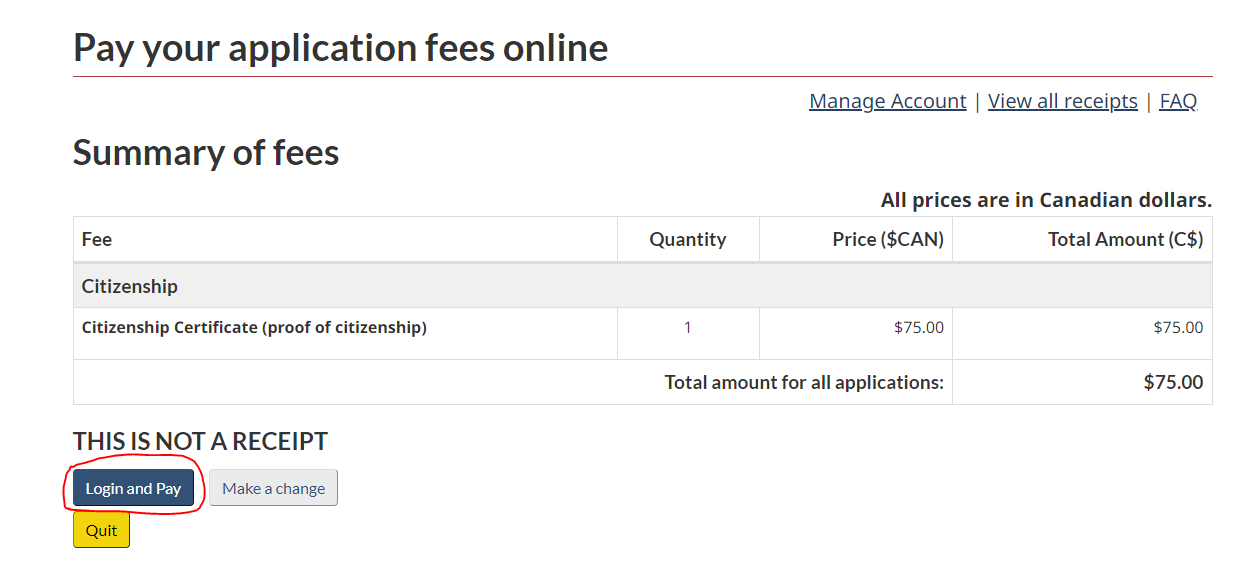Click the Pay your application fees online heading
The image size is (1247, 581).
click(x=341, y=48)
